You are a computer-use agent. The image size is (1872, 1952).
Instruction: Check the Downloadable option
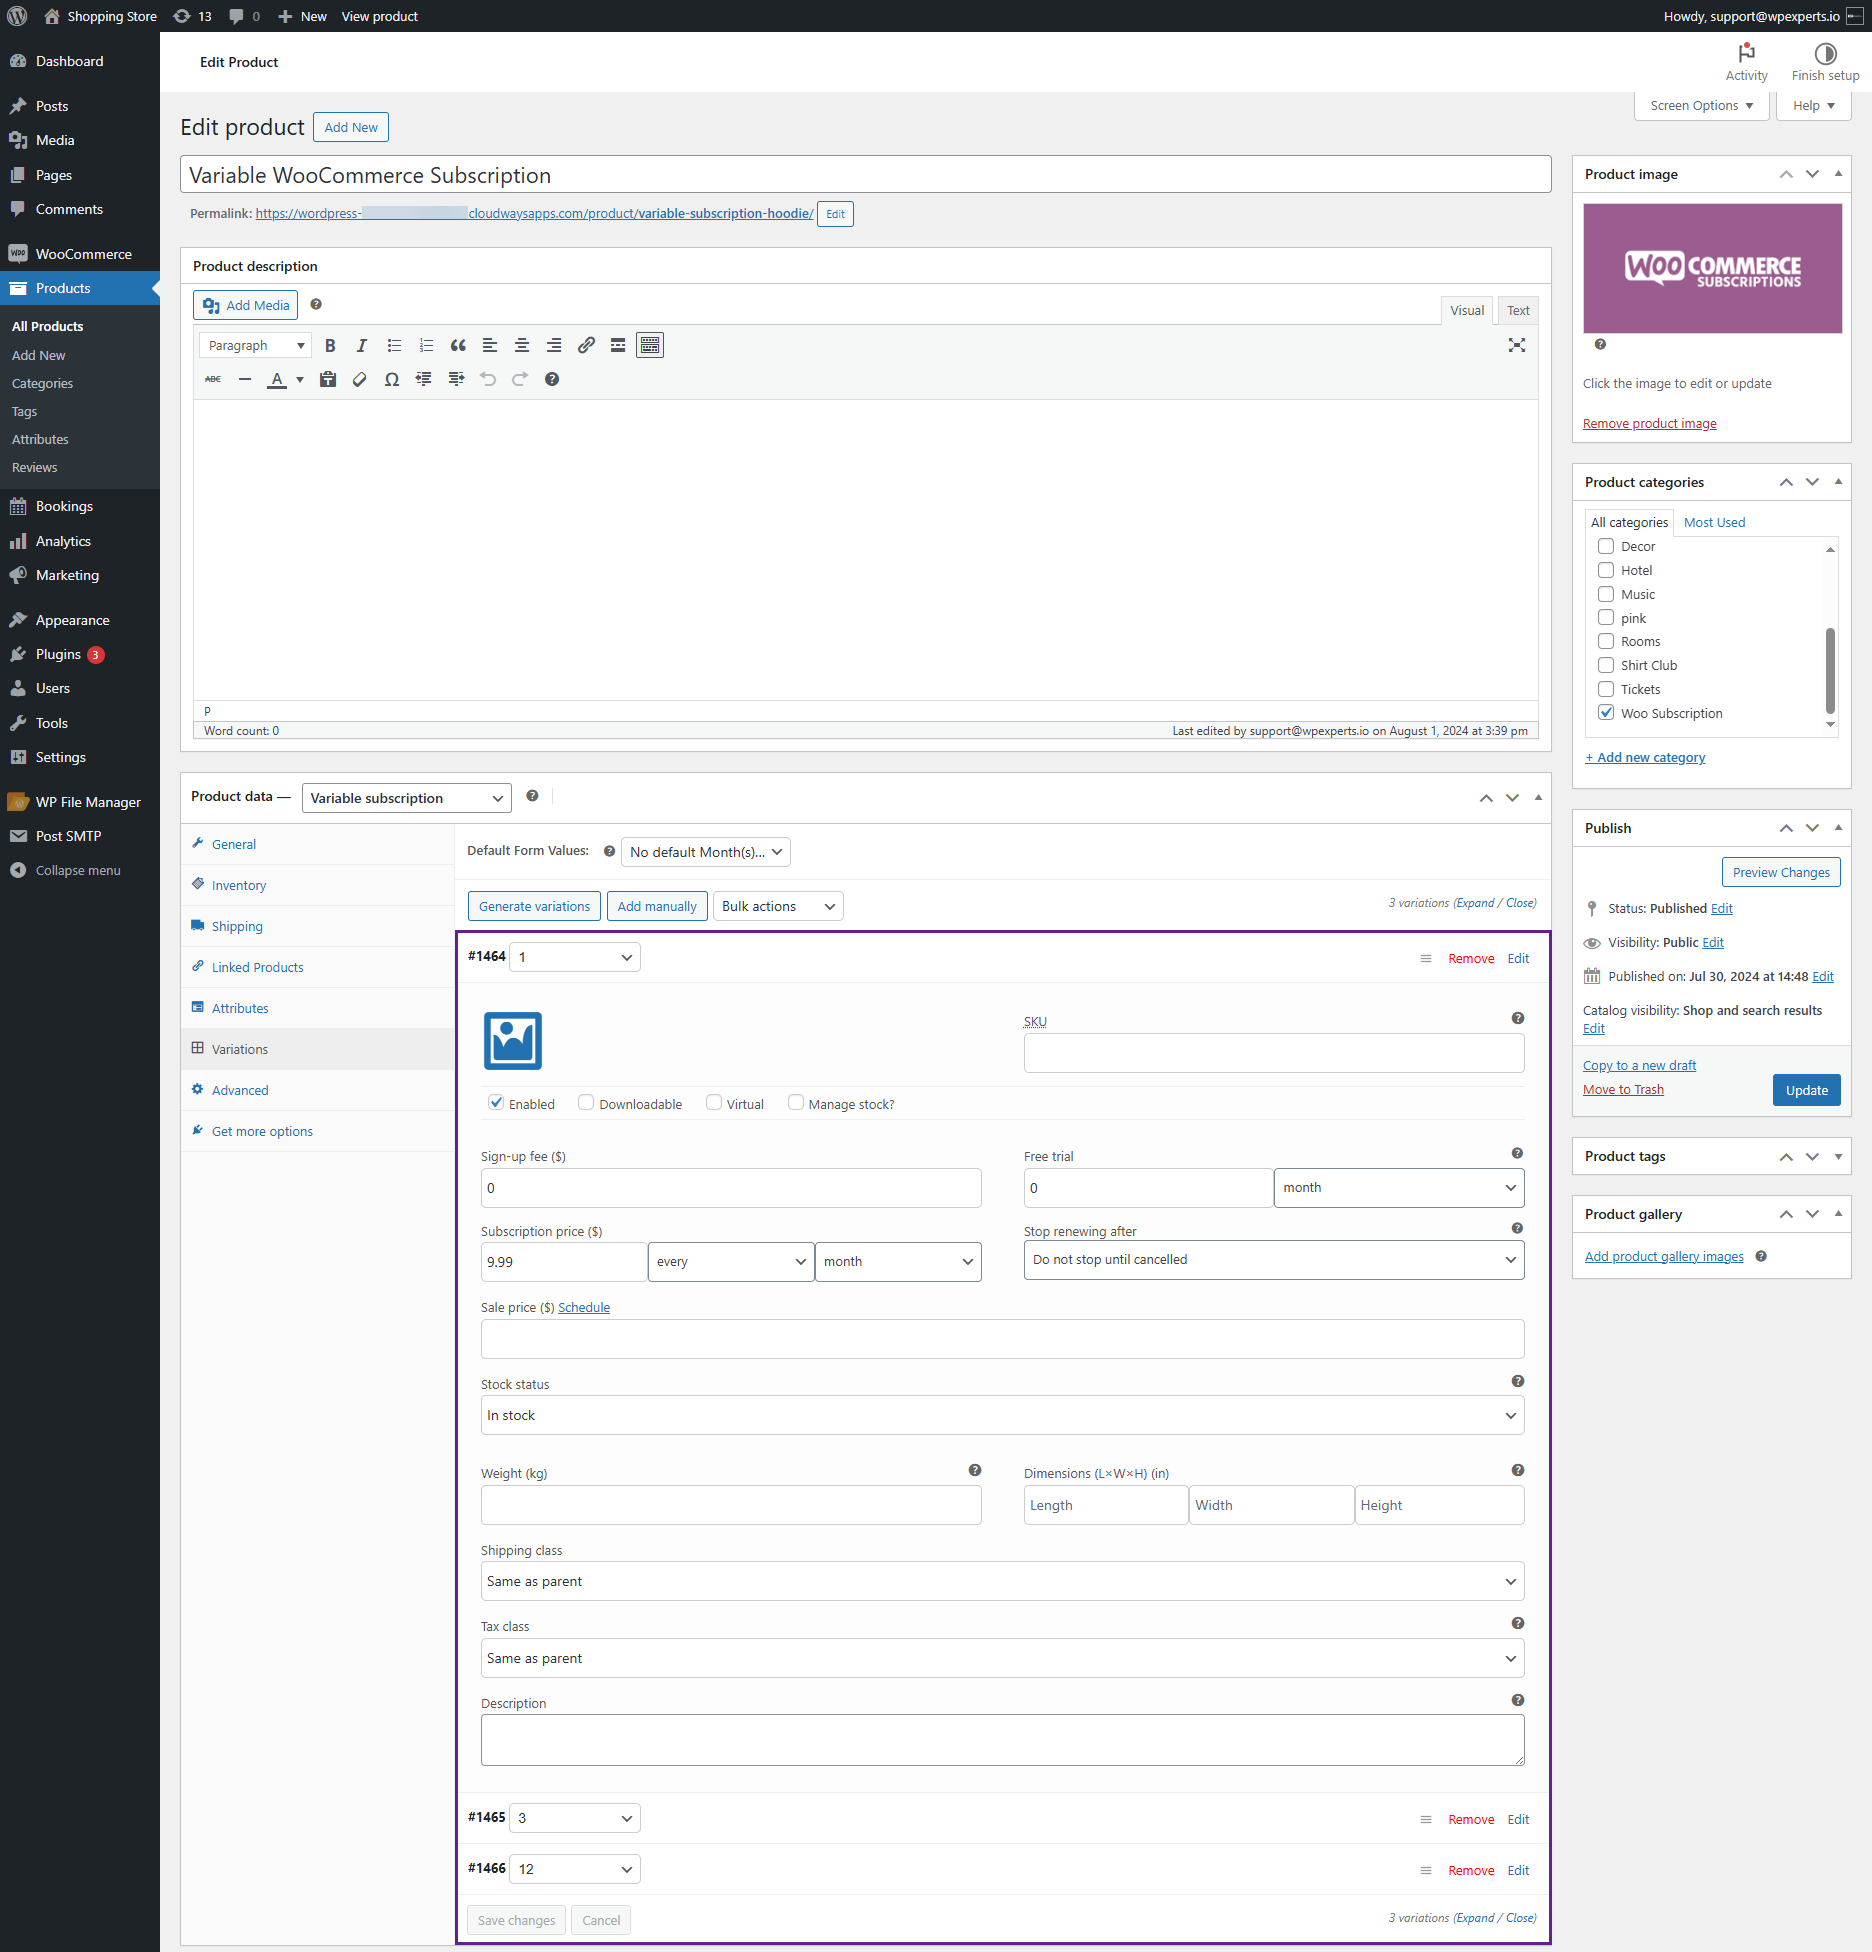point(586,1102)
